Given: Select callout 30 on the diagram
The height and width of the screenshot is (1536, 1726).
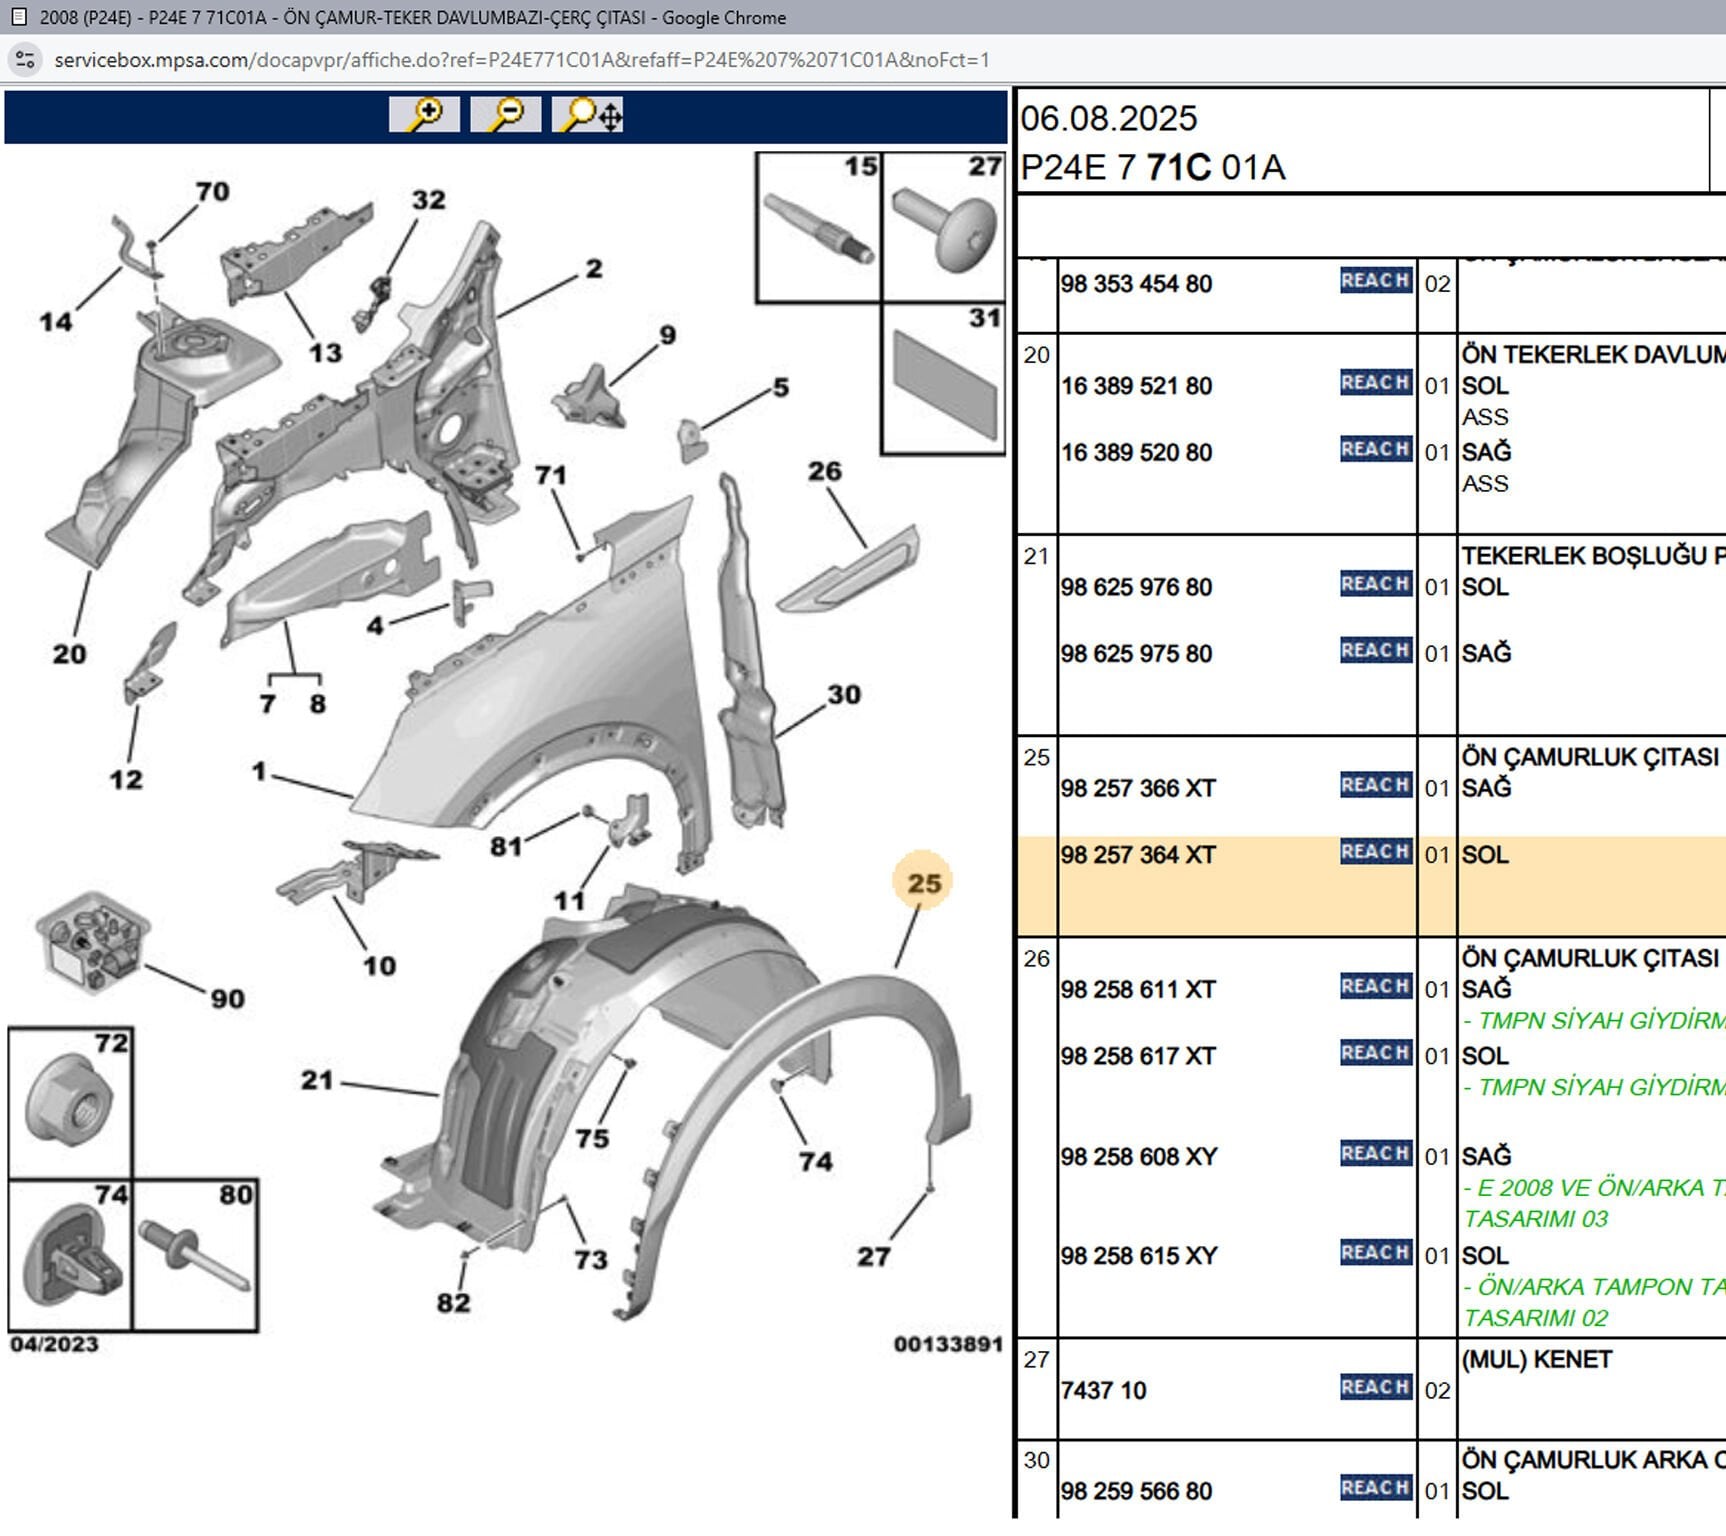Looking at the screenshot, I should (844, 694).
